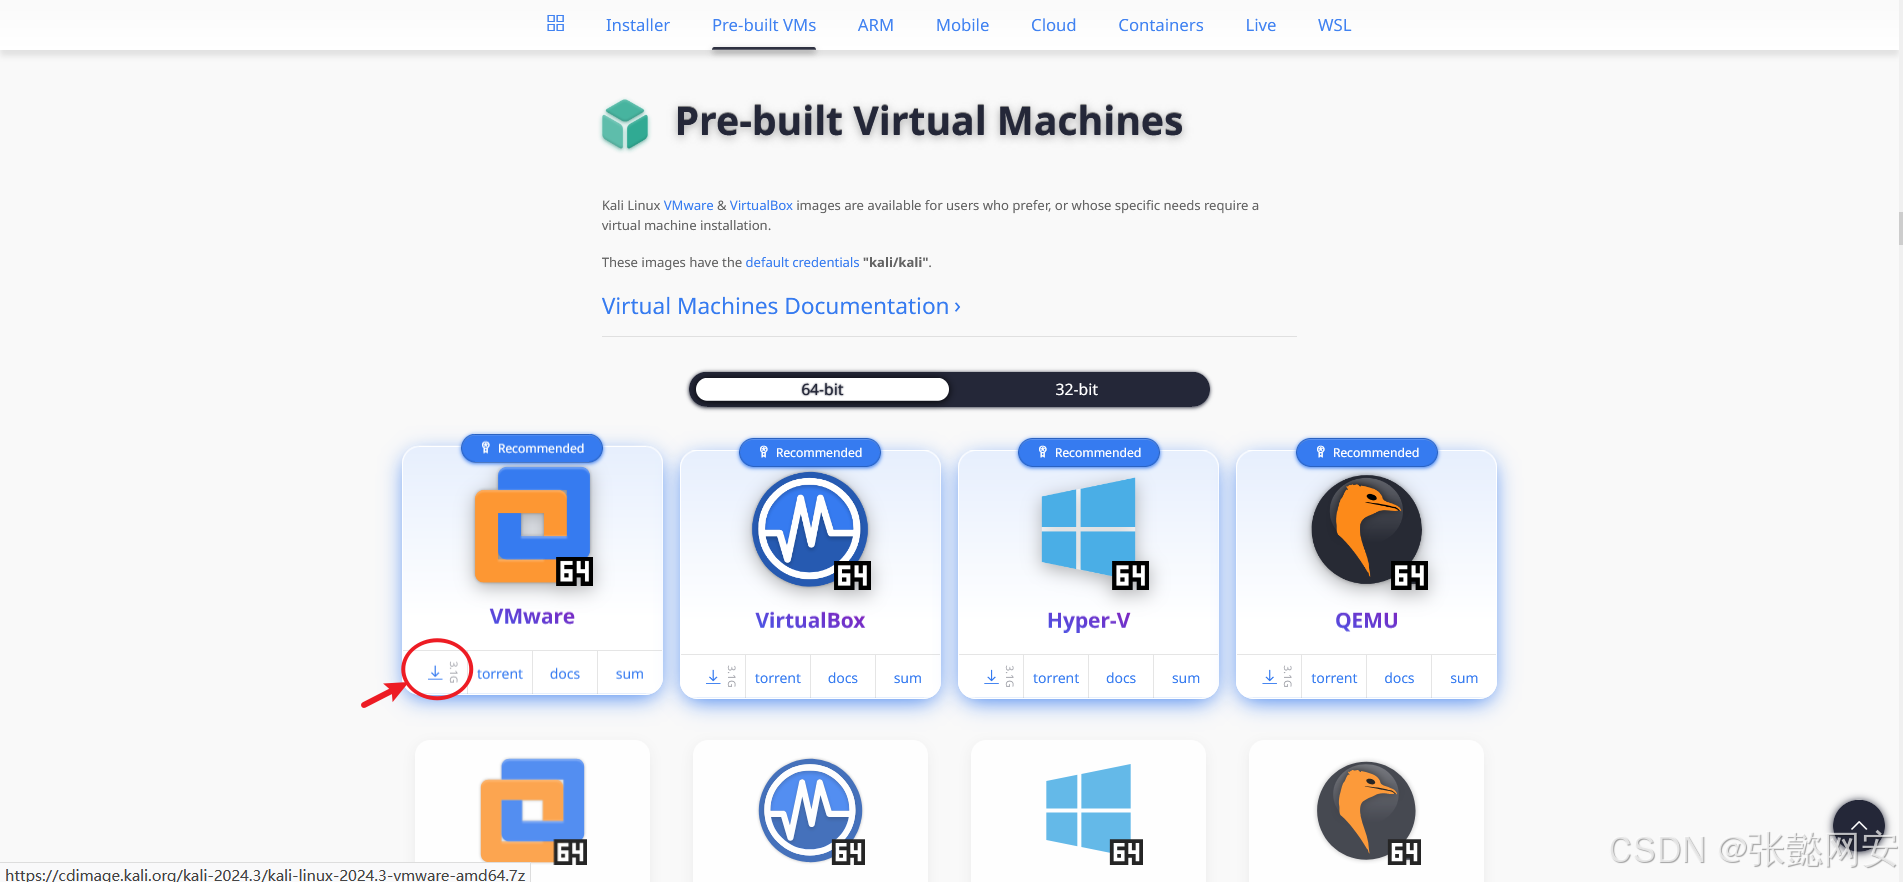This screenshot has height=882, width=1903.
Task: Get the QEMU torrent
Action: 1334,678
